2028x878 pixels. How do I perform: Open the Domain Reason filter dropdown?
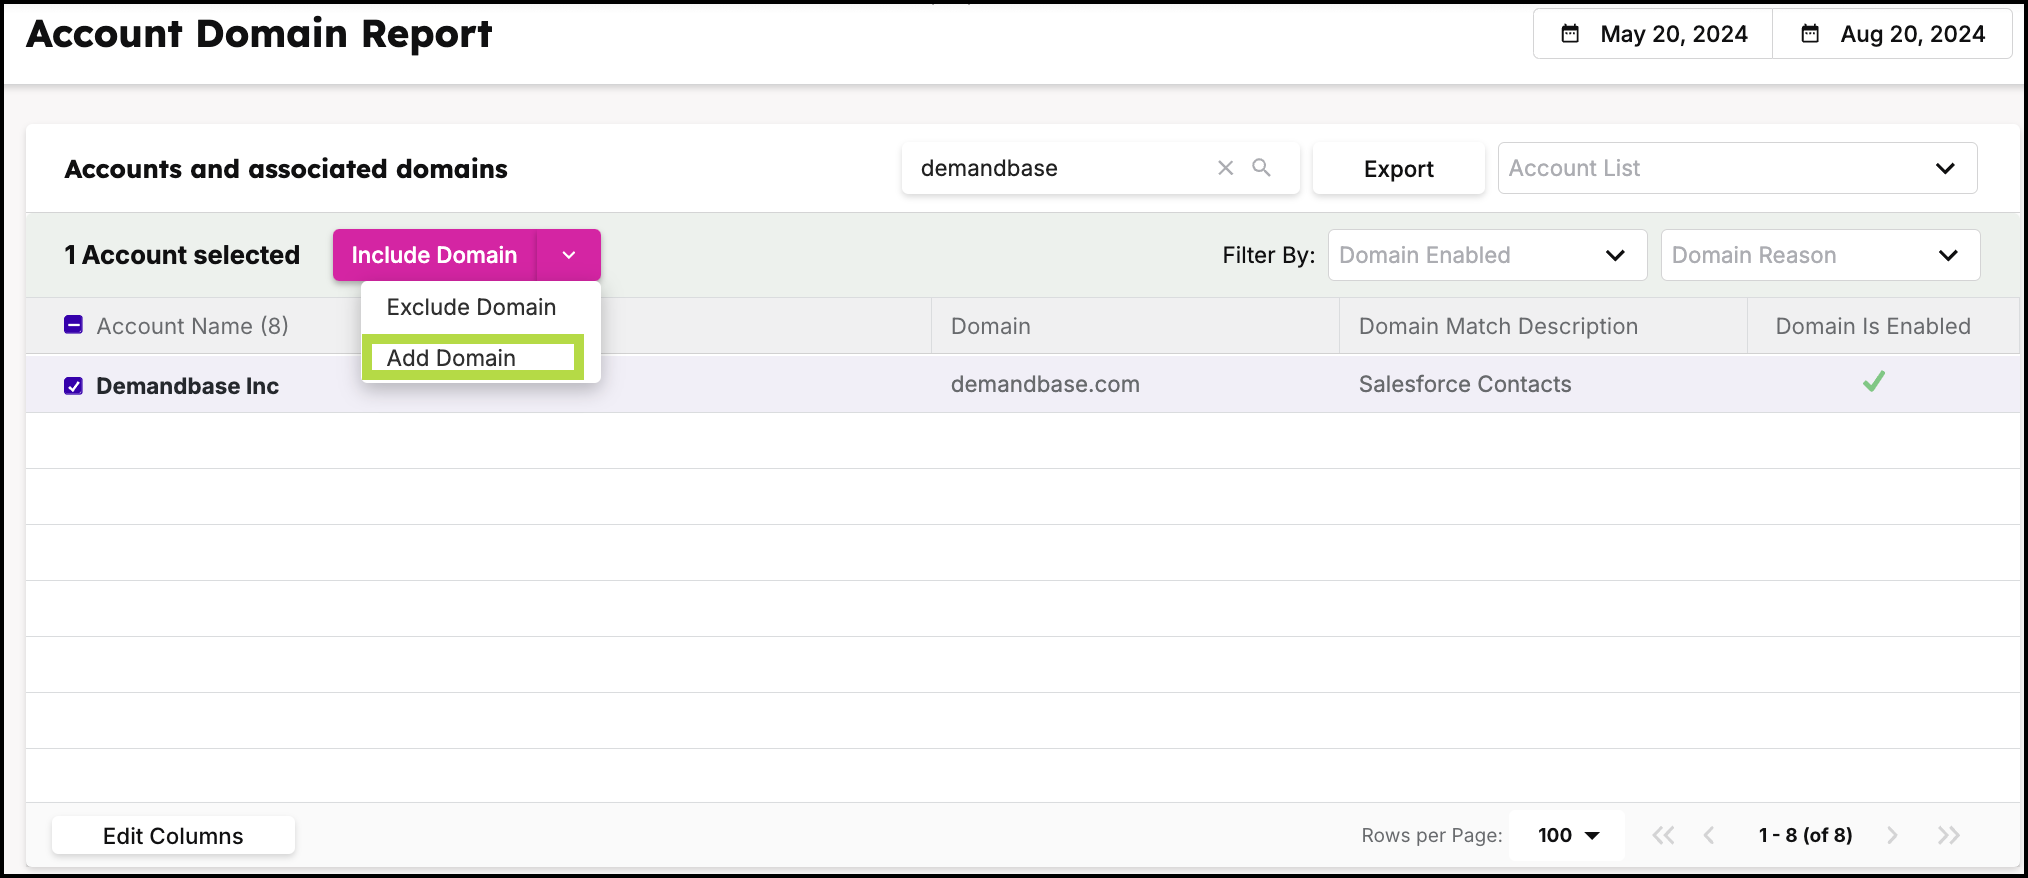coord(1820,255)
